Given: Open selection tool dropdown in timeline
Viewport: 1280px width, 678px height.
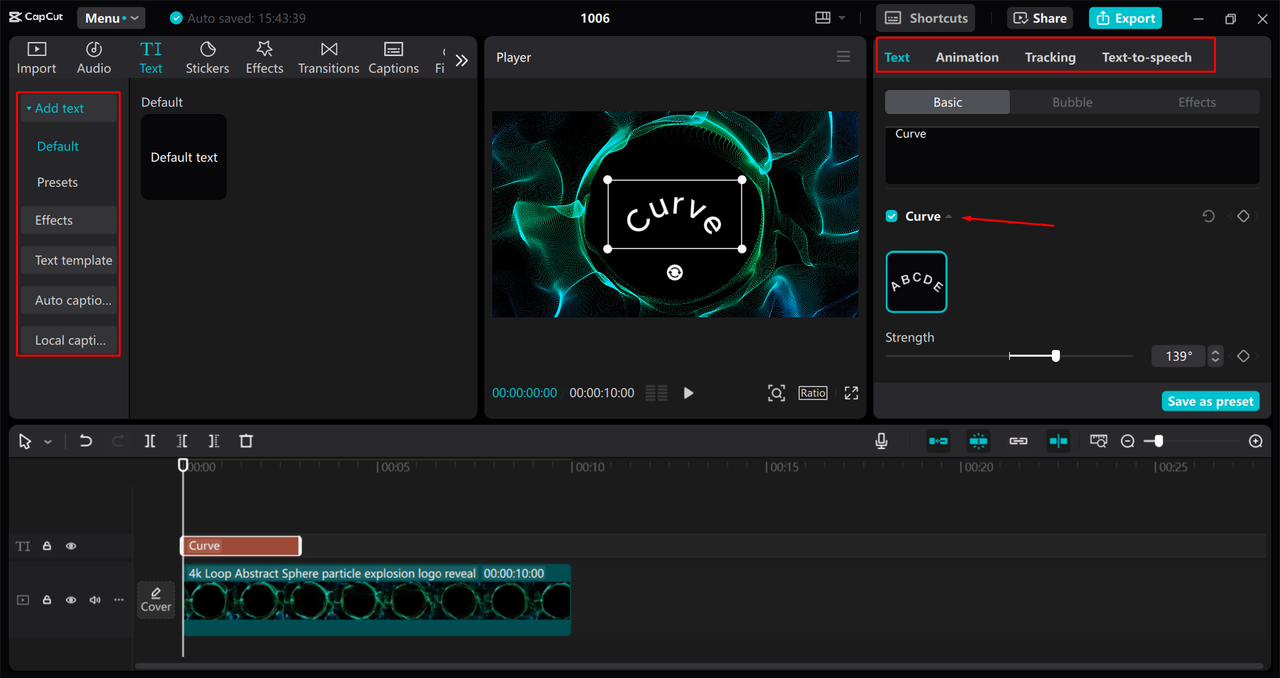Looking at the screenshot, I should tap(47, 442).
